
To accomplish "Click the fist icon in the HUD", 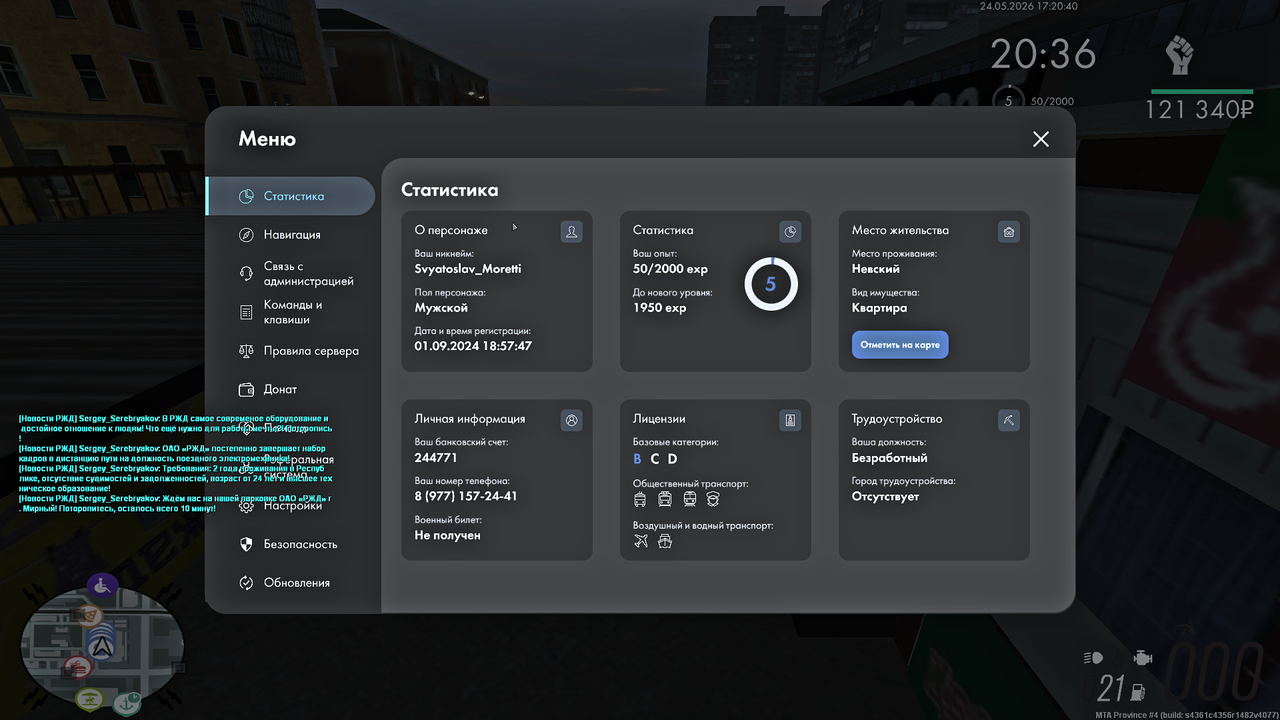I will 1180,55.
